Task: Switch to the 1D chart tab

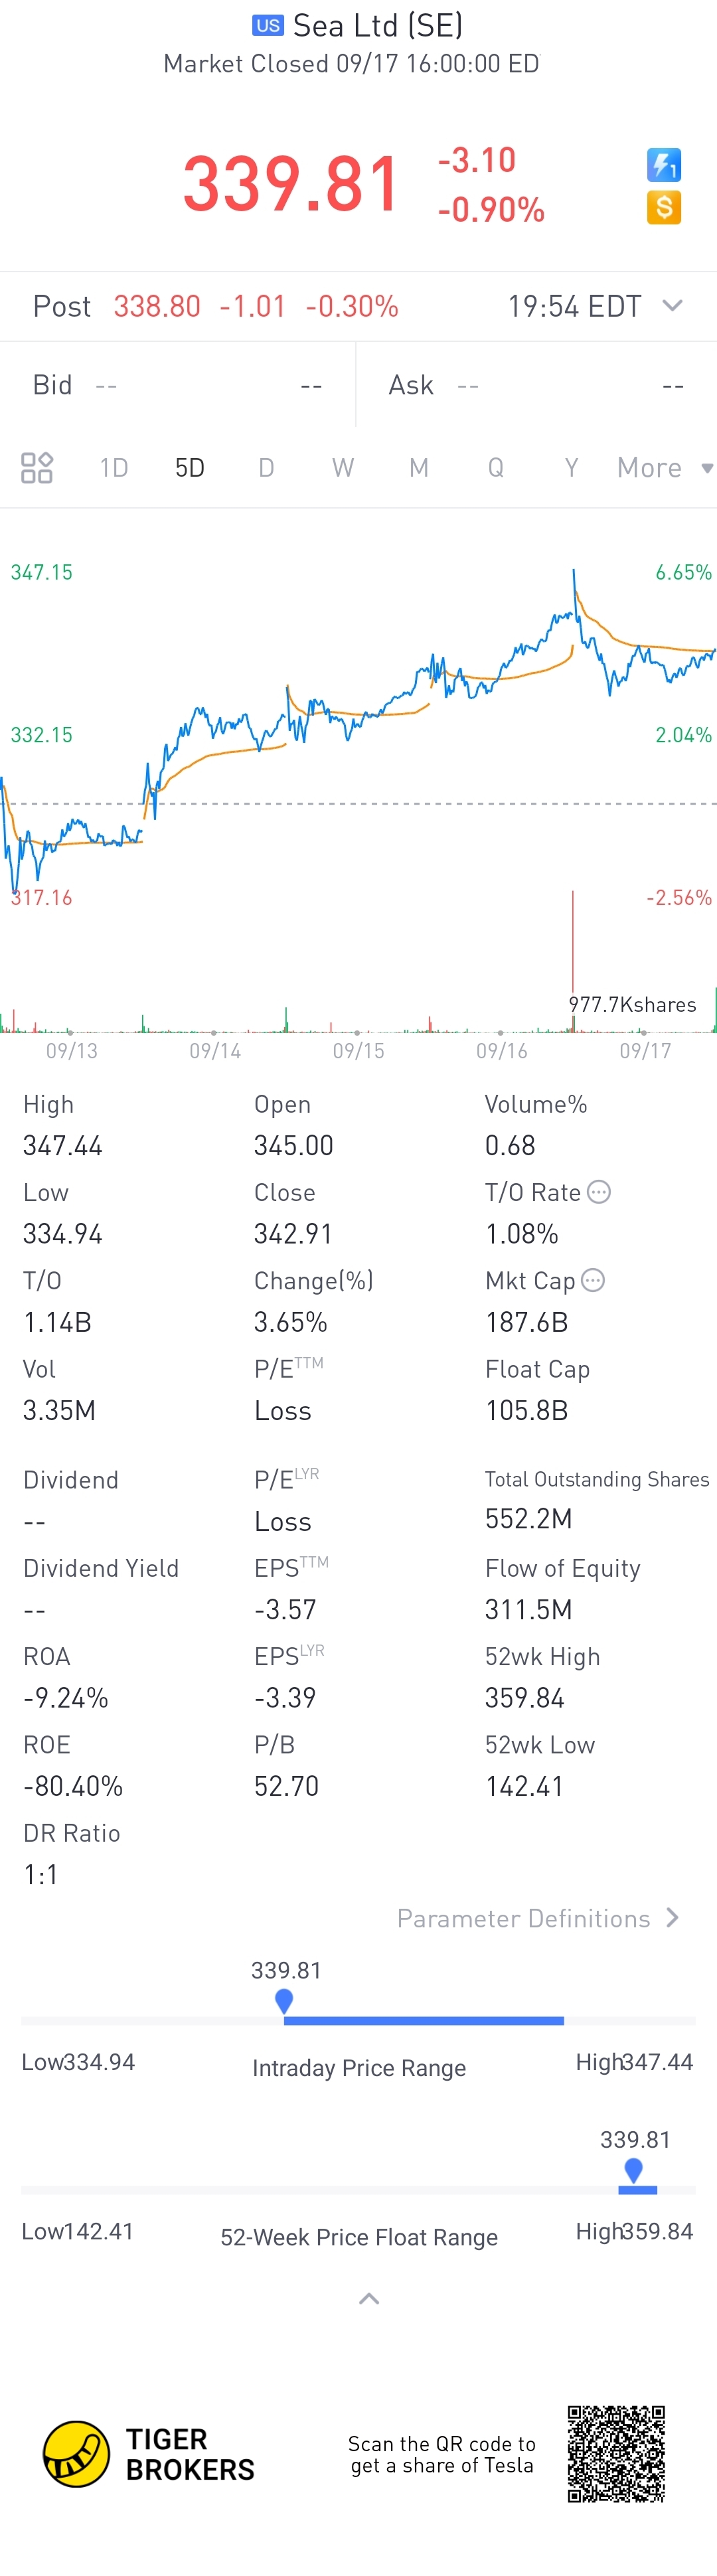Action: coord(114,468)
